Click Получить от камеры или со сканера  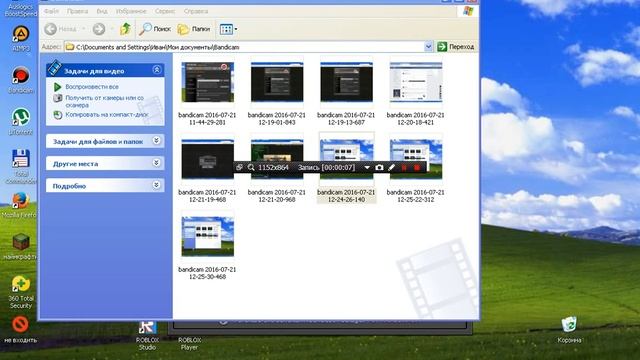coord(104,101)
